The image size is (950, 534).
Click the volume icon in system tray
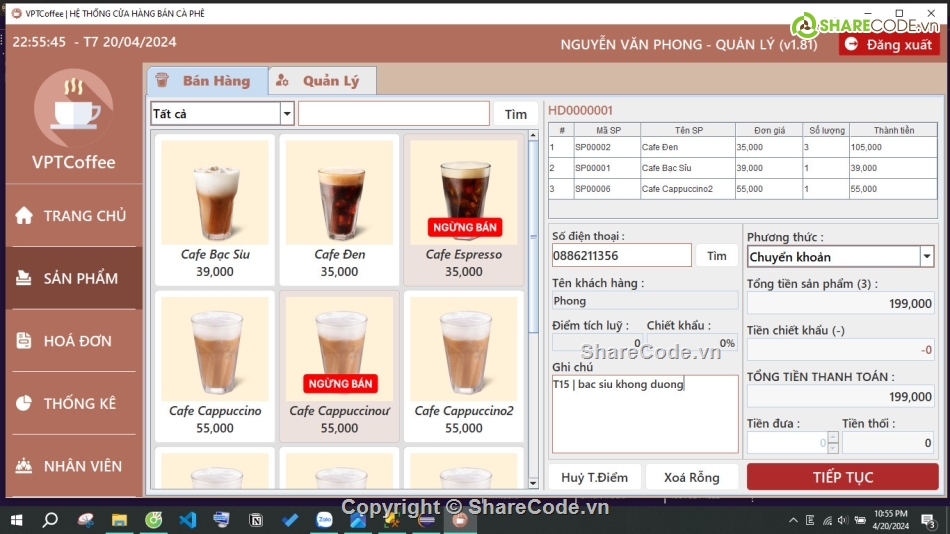pos(843,520)
